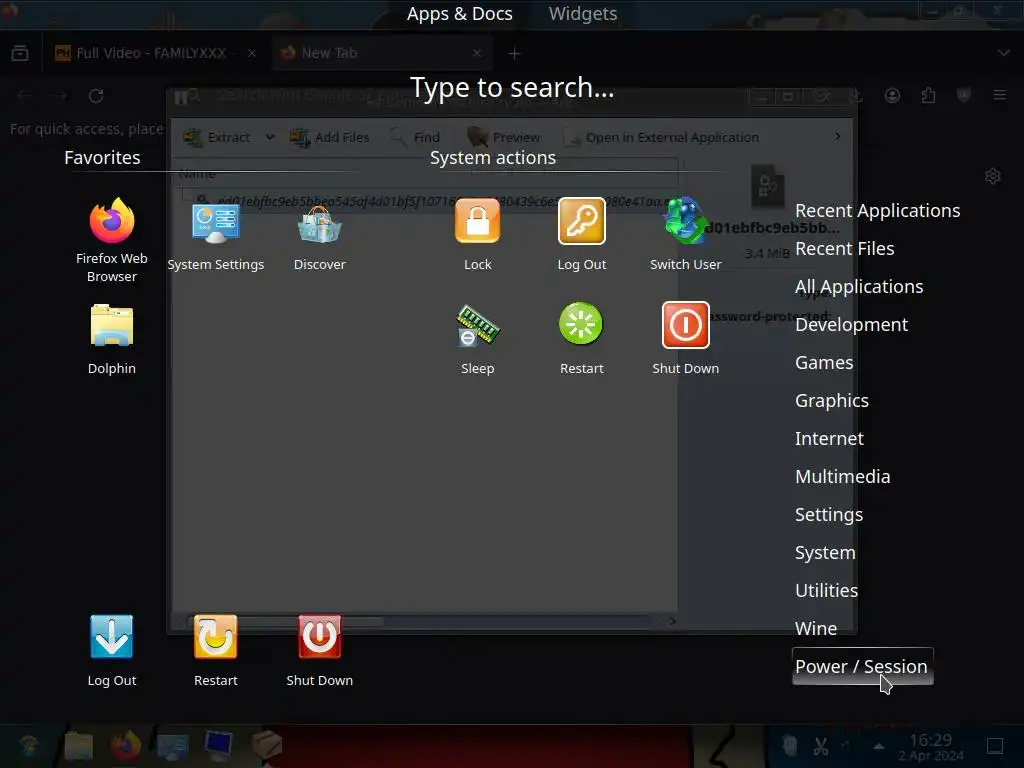The height and width of the screenshot is (768, 1024).
Task: Select the Settings category
Action: [829, 515]
